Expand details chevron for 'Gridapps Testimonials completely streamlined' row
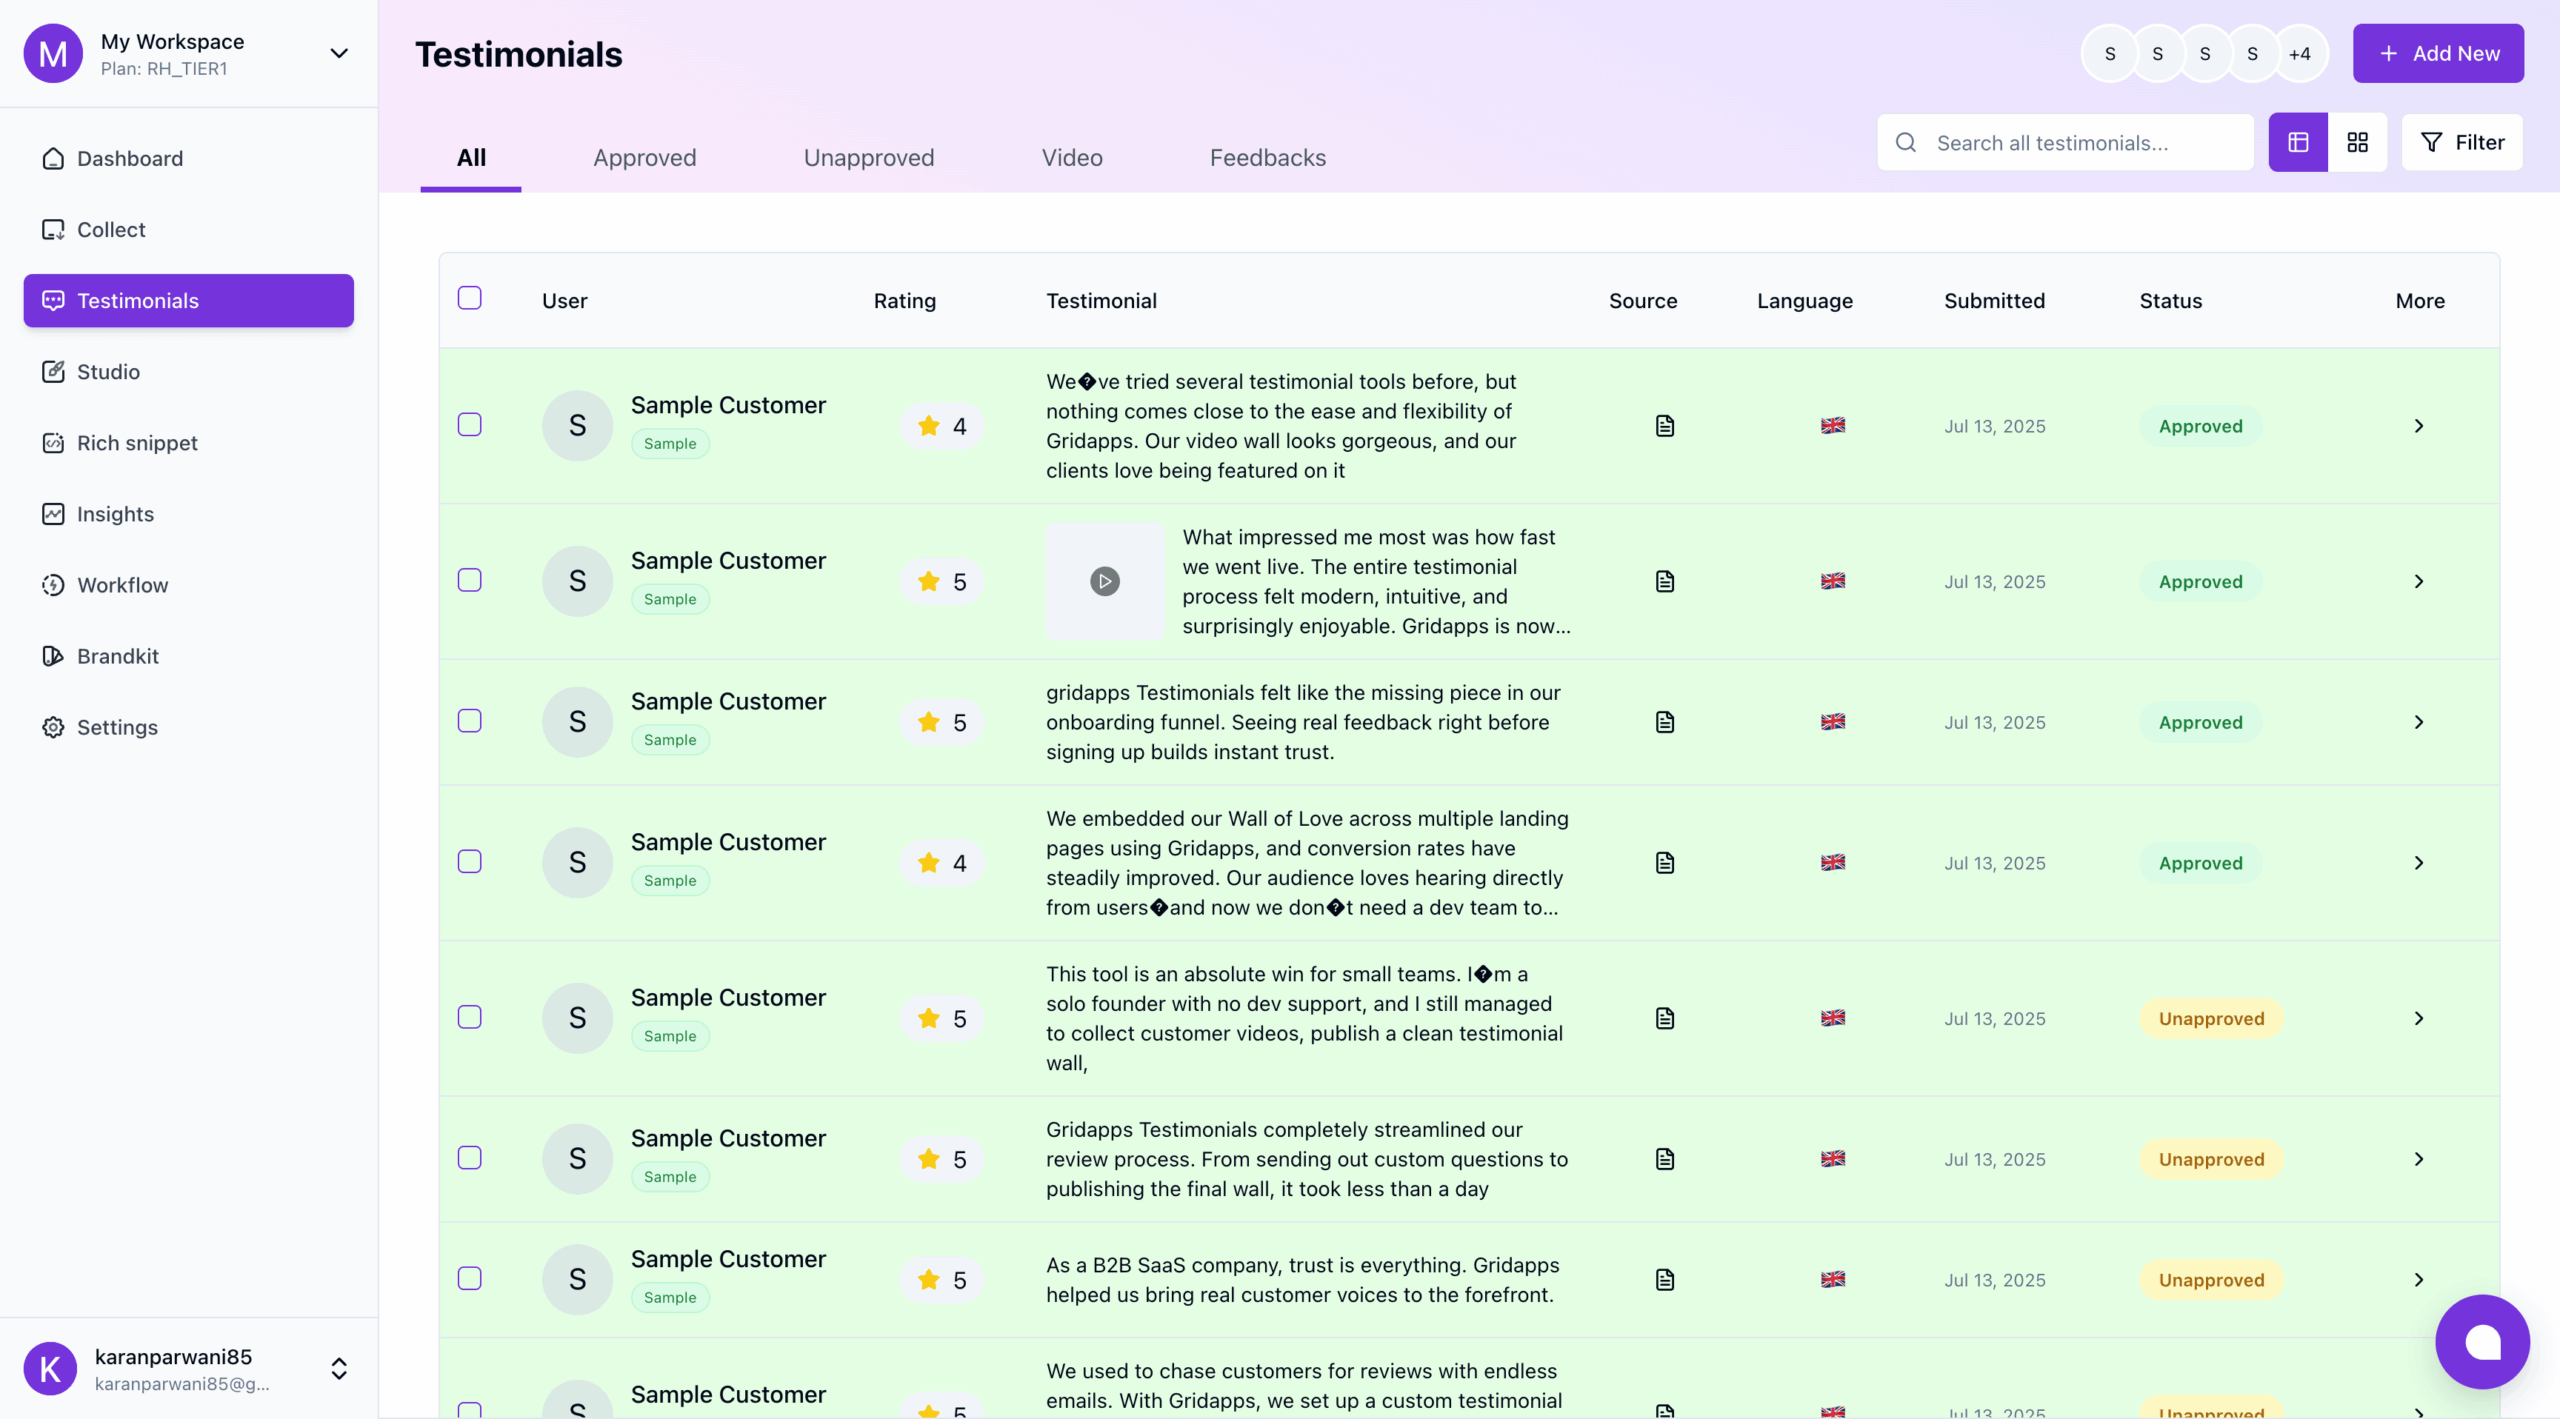The height and width of the screenshot is (1419, 2560). tap(2419, 1159)
